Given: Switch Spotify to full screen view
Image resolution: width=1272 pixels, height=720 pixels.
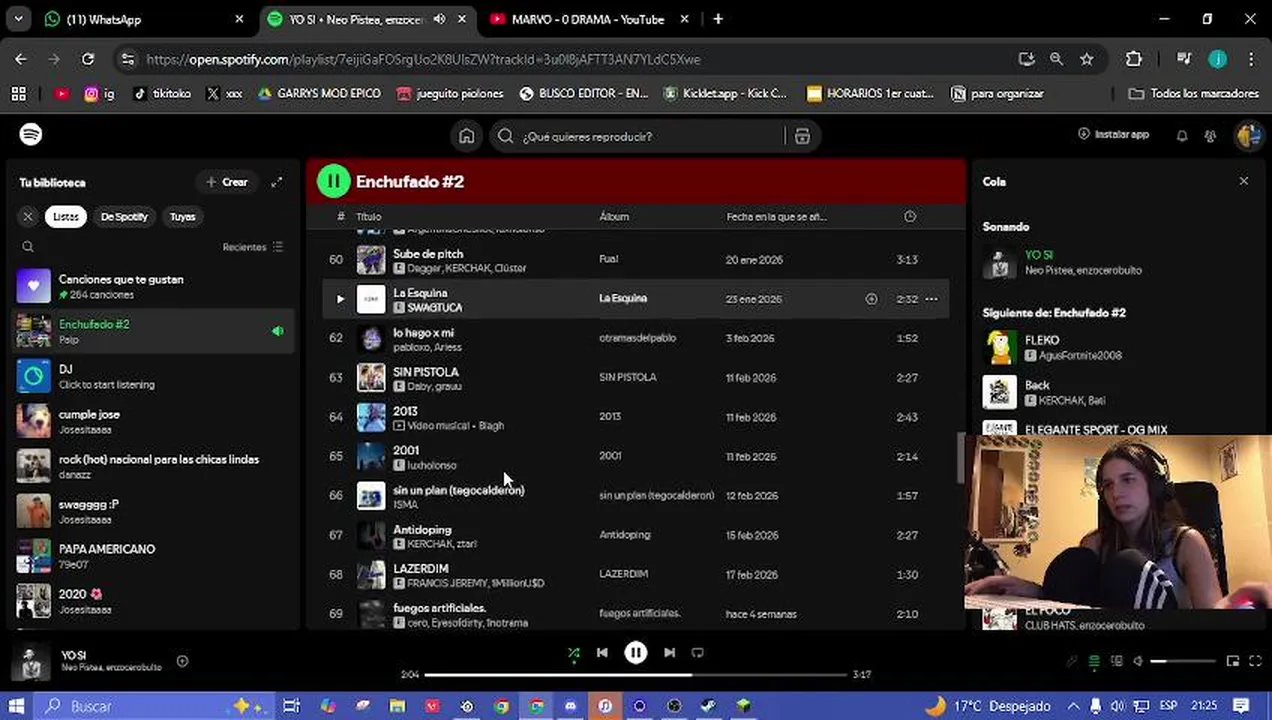Looking at the screenshot, I should [x=1255, y=661].
